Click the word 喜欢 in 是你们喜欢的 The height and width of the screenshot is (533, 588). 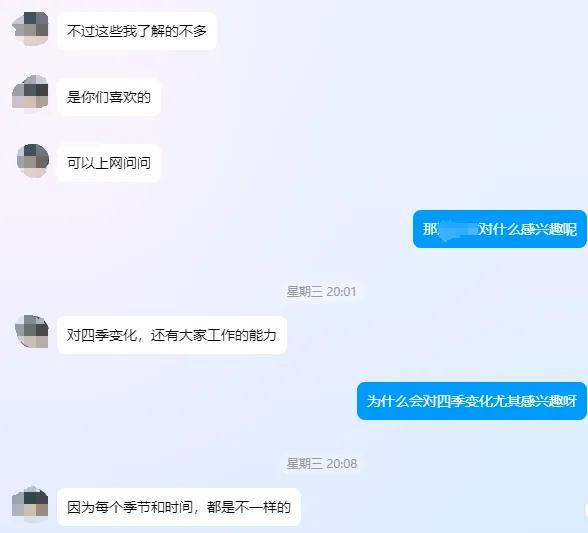(123, 97)
